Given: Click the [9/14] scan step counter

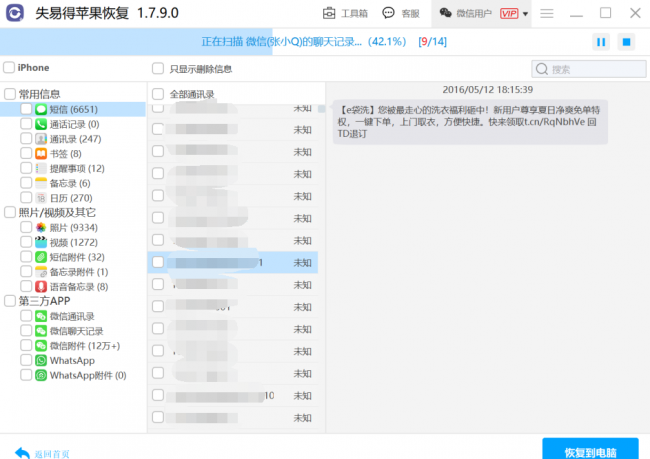Looking at the screenshot, I should pyautogui.click(x=432, y=42).
